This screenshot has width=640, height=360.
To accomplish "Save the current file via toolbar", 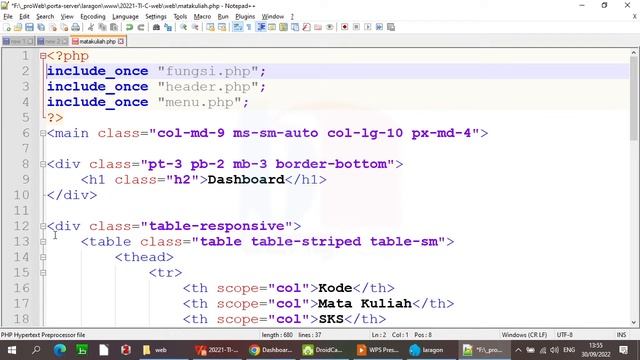I will pyautogui.click(x=29, y=27).
